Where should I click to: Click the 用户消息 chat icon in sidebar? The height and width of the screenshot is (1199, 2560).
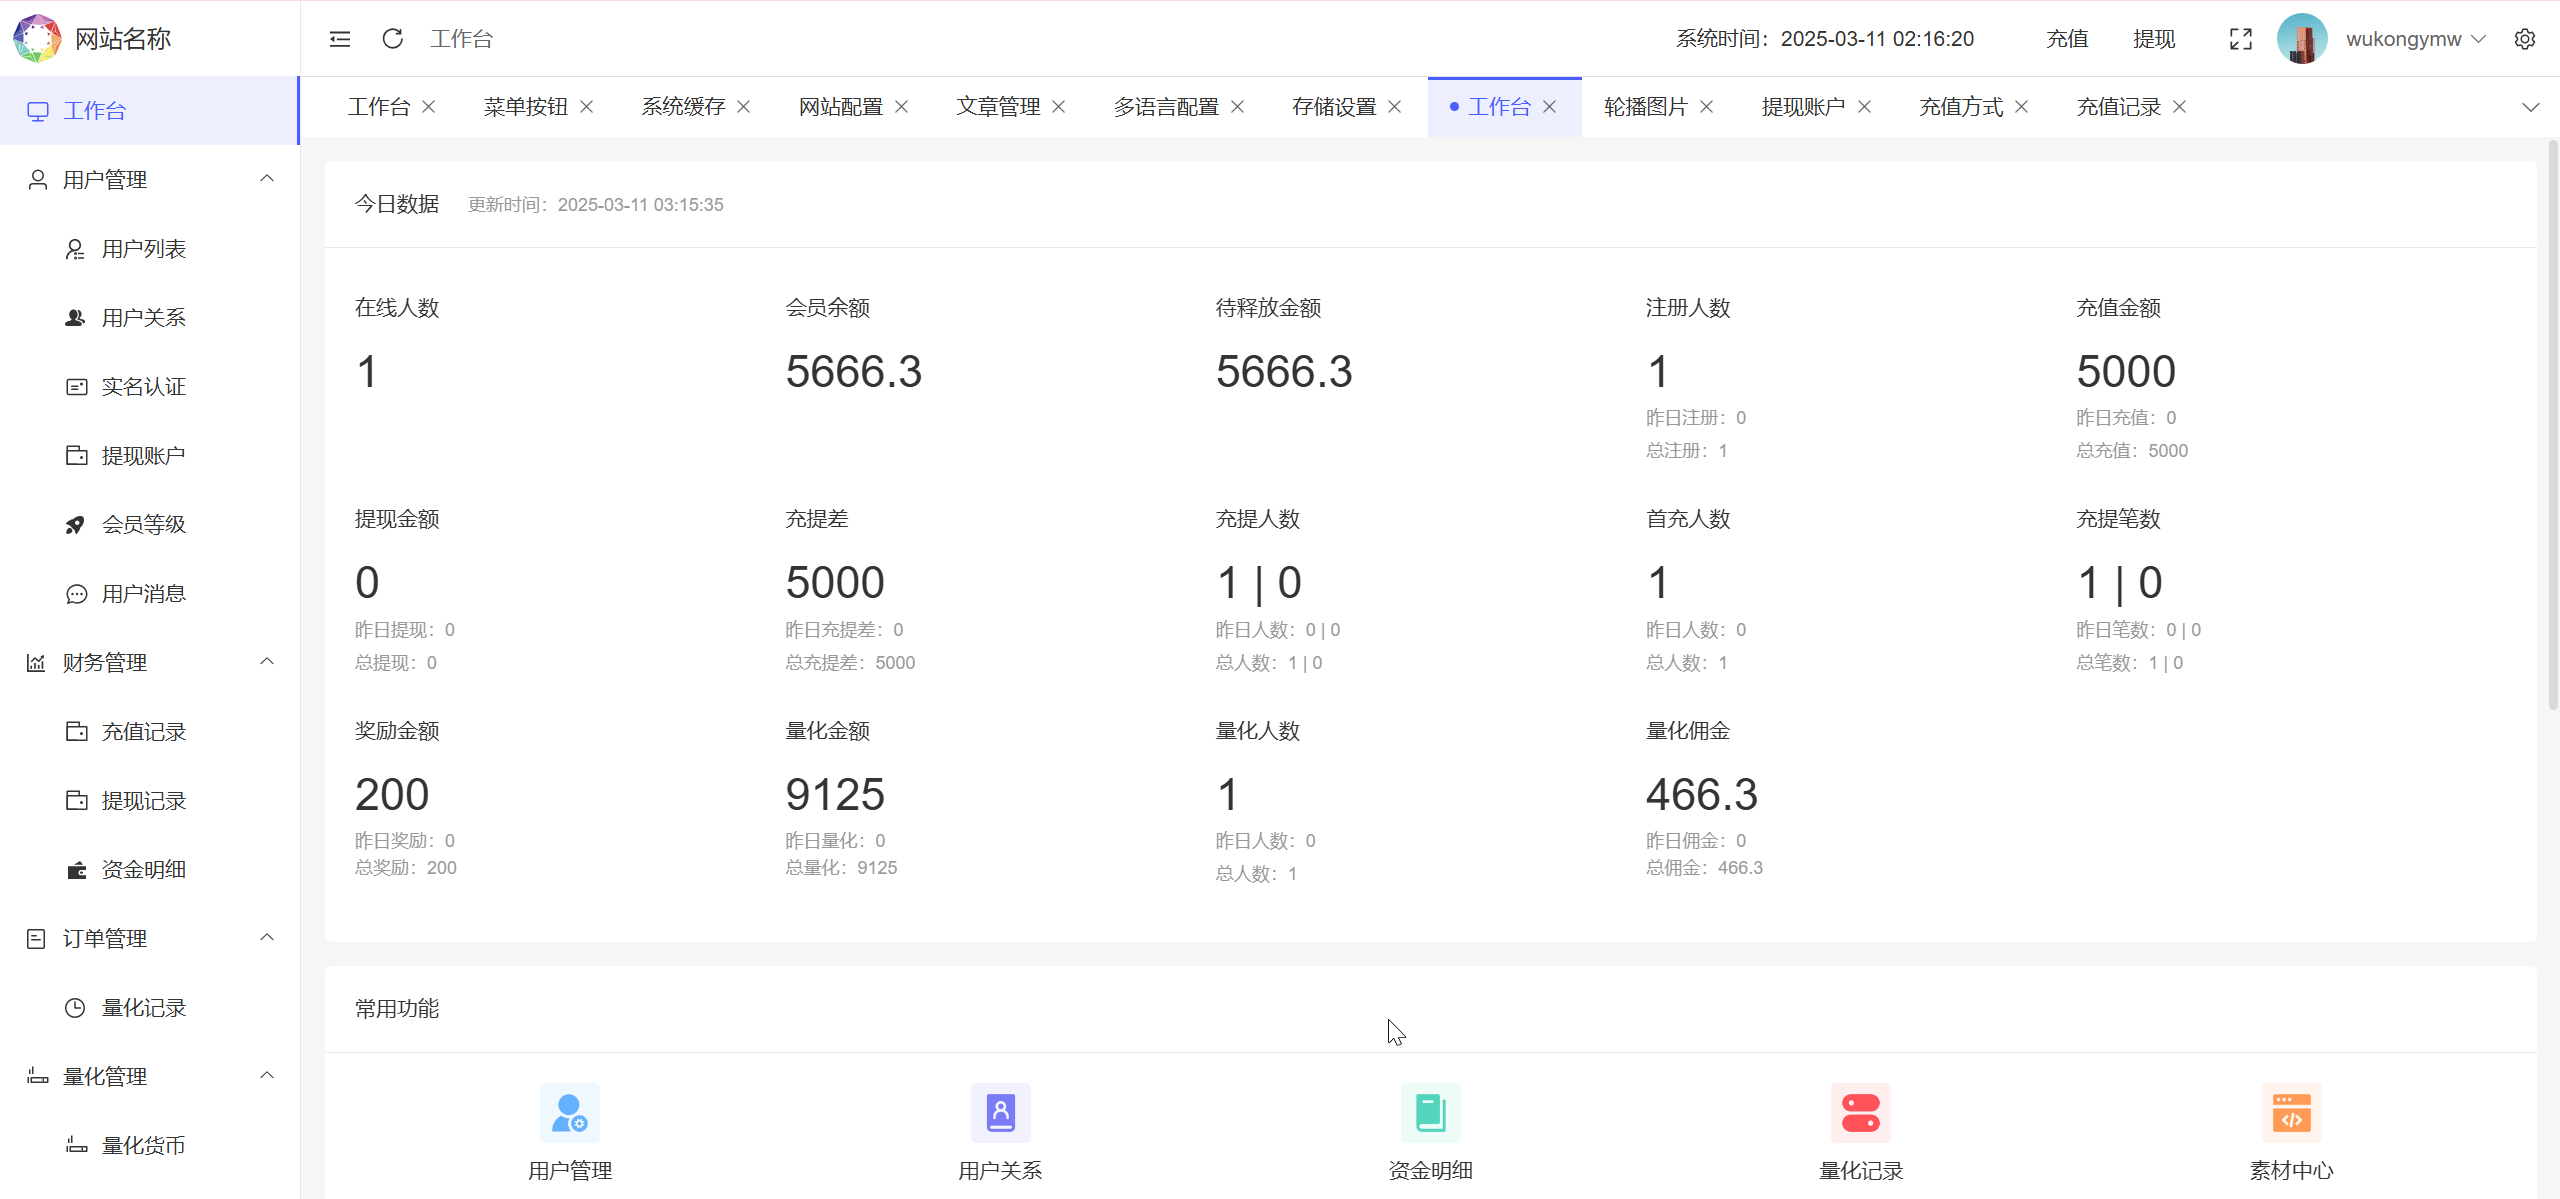tap(77, 593)
